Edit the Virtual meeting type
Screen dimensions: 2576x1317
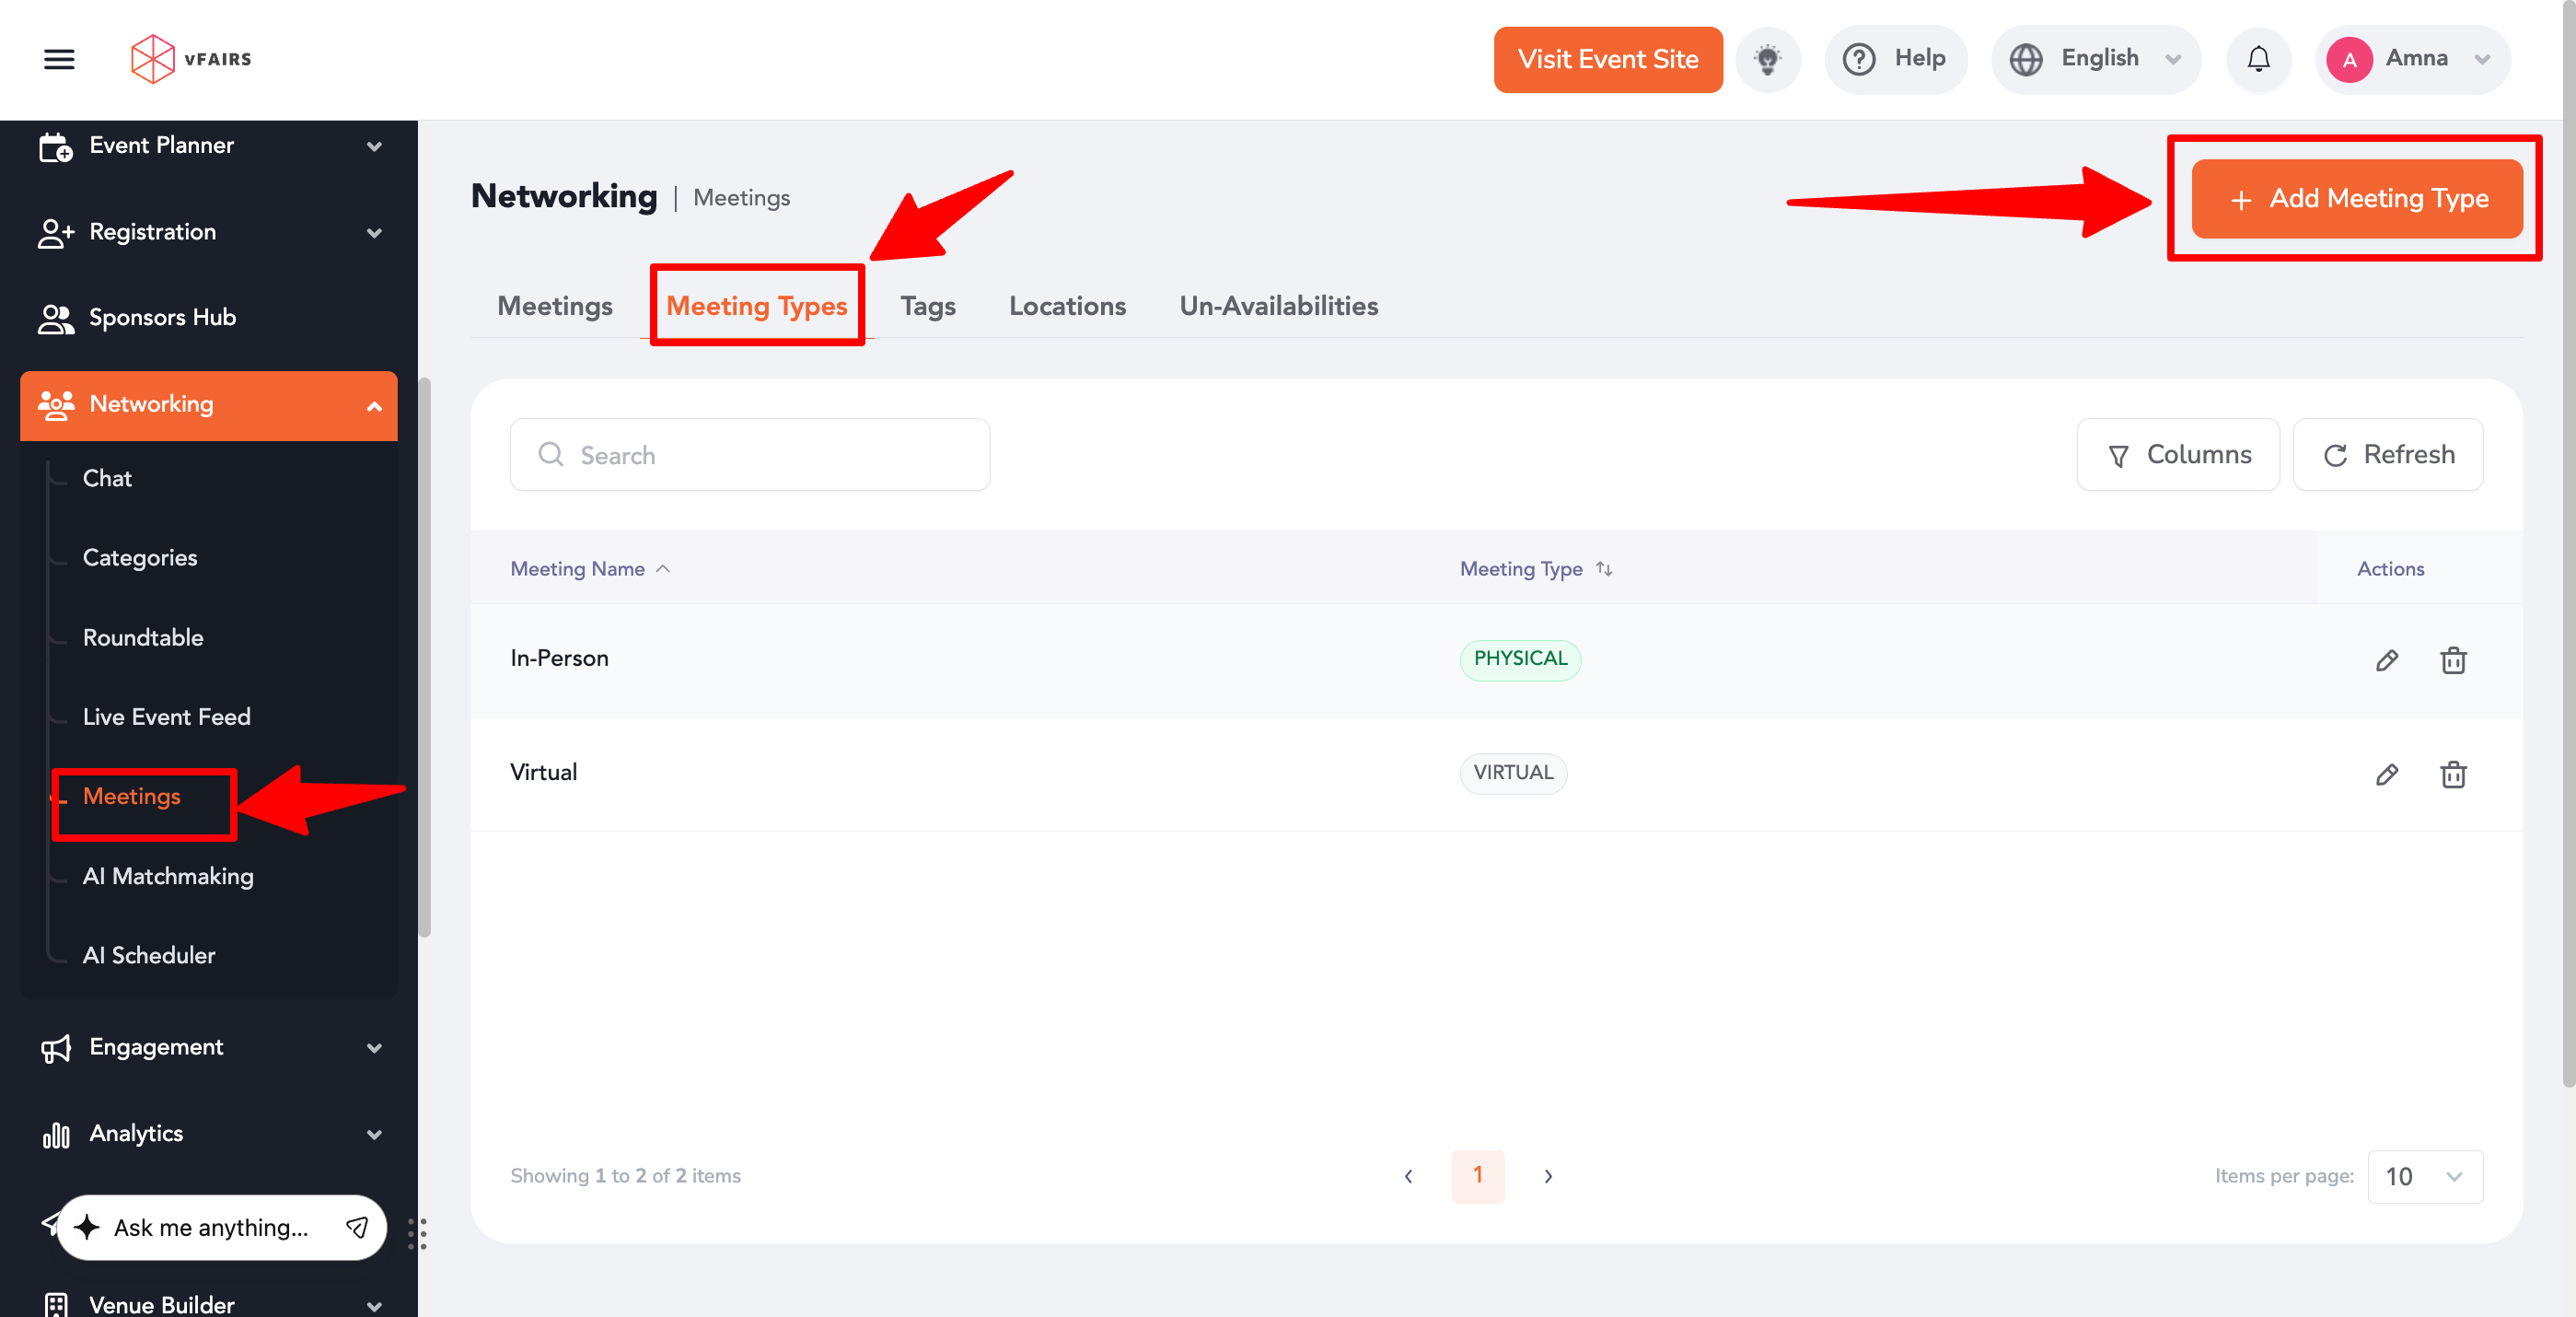coord(2386,774)
